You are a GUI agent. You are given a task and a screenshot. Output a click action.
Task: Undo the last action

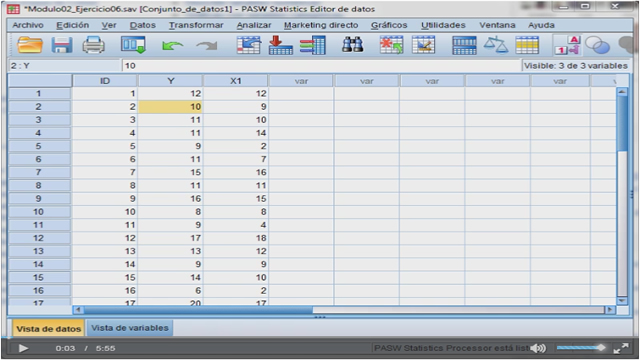point(172,45)
